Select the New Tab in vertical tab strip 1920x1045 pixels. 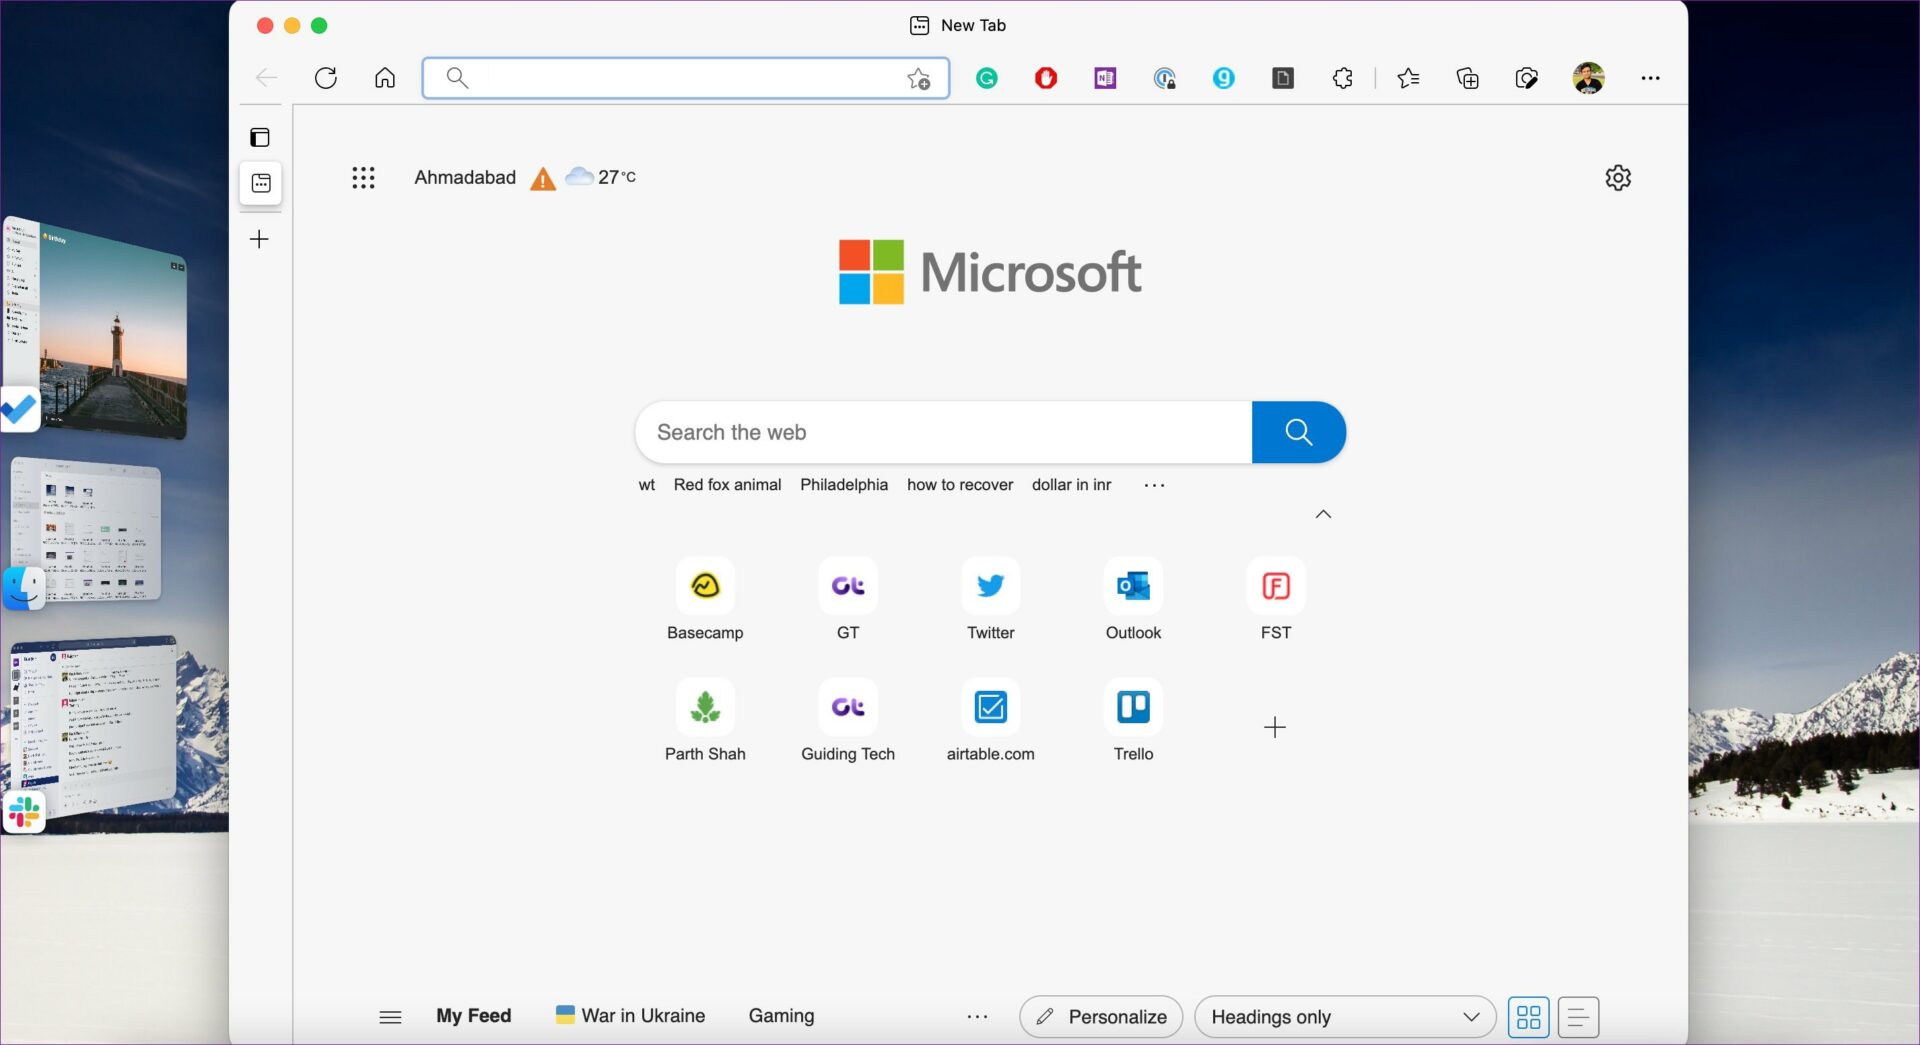coord(261,183)
